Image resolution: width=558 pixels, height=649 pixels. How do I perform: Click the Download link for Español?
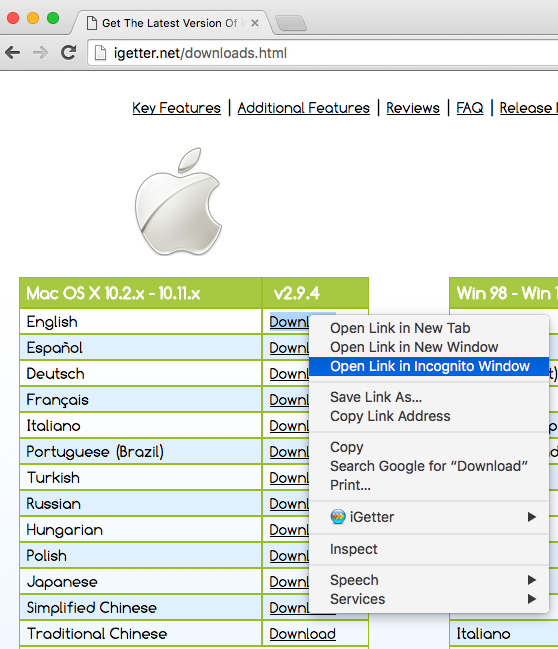[289, 348]
